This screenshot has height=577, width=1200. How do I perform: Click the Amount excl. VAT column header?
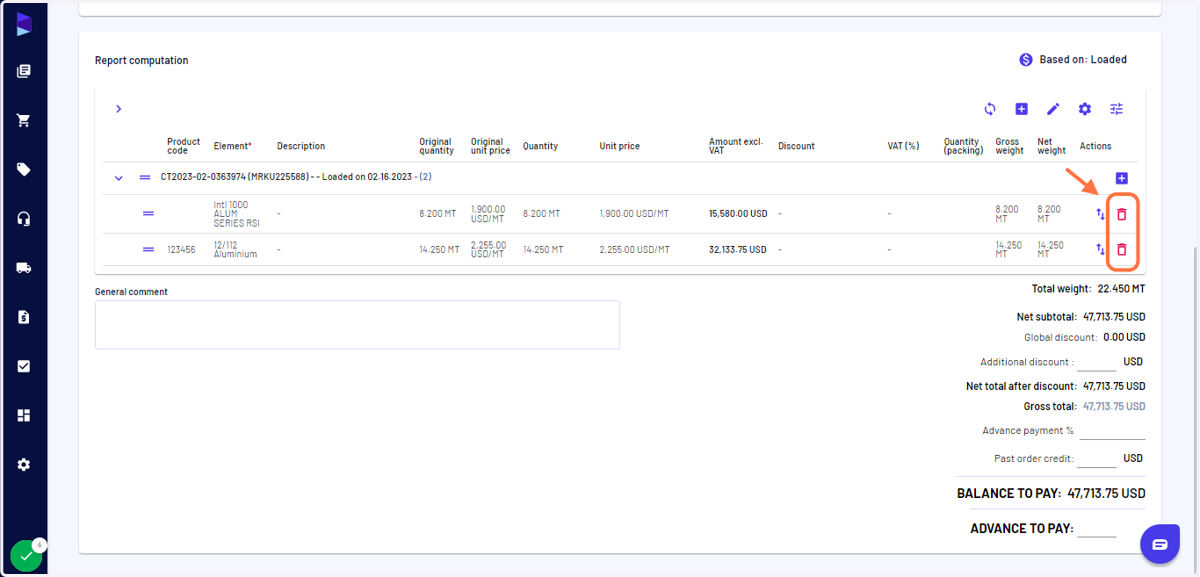point(737,146)
